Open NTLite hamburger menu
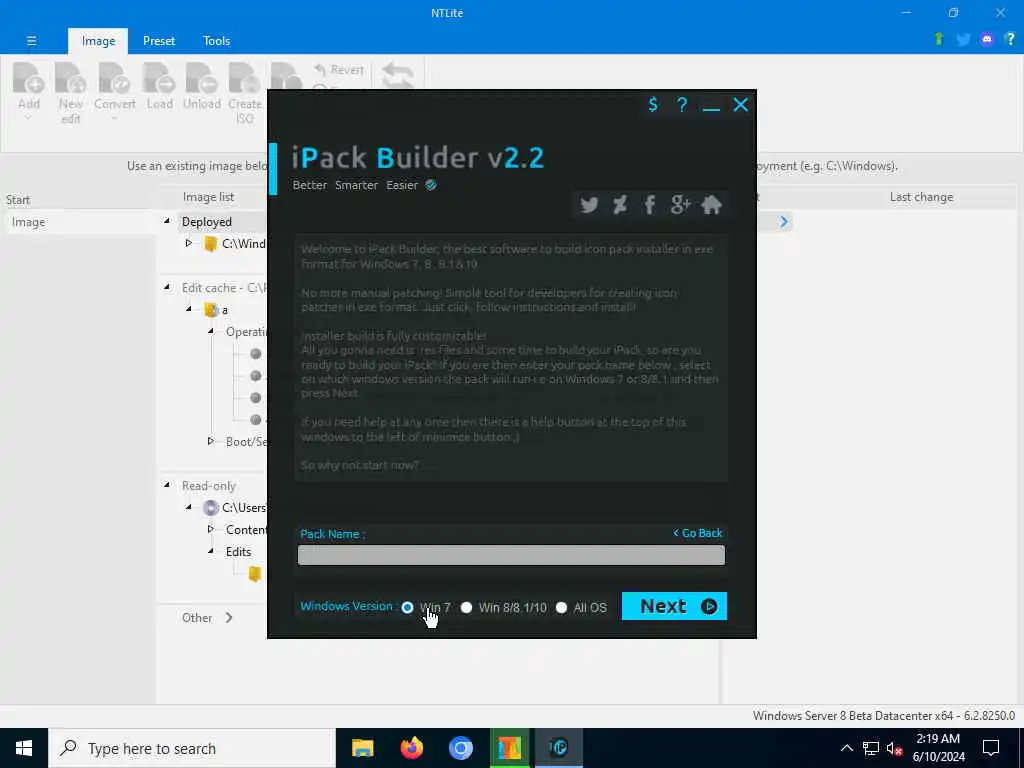Screen dimensions: 1024x768 click(x=31, y=40)
